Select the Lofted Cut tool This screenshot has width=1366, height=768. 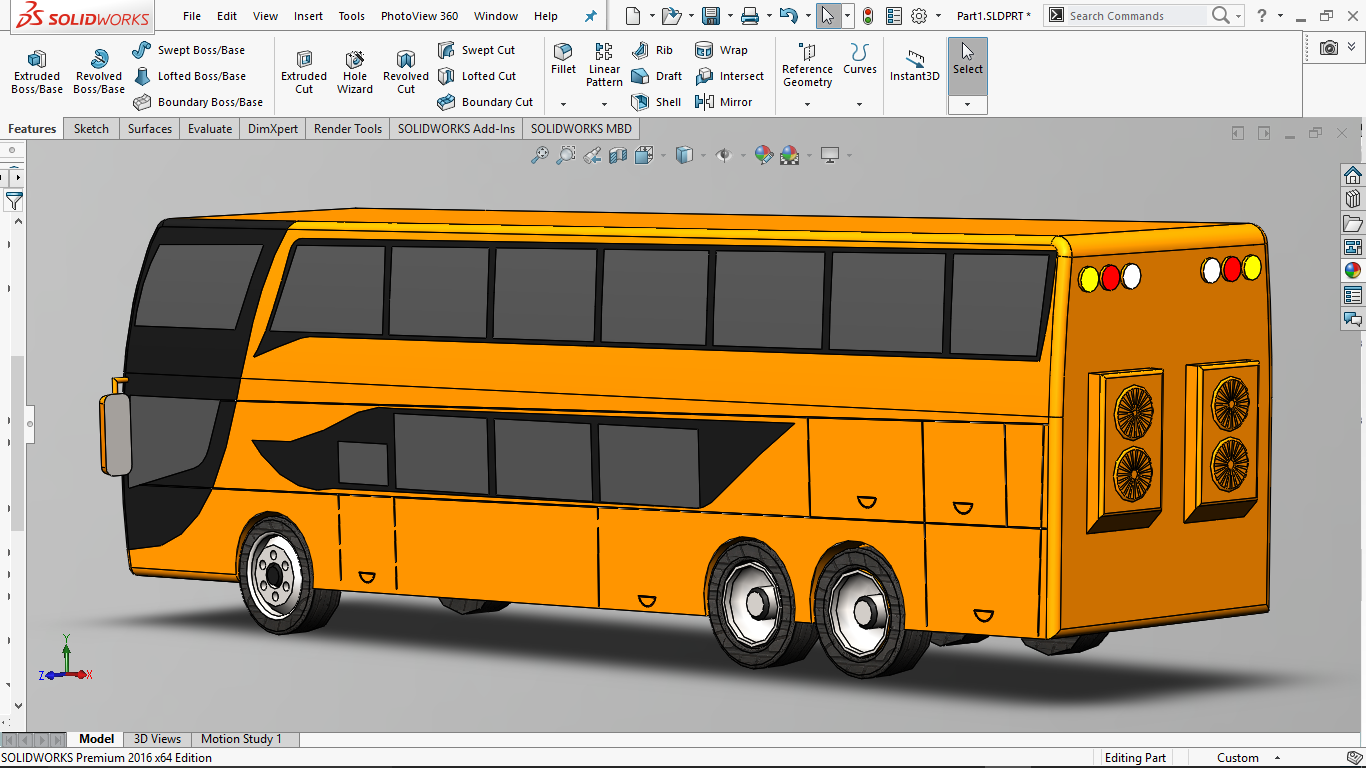pos(476,76)
